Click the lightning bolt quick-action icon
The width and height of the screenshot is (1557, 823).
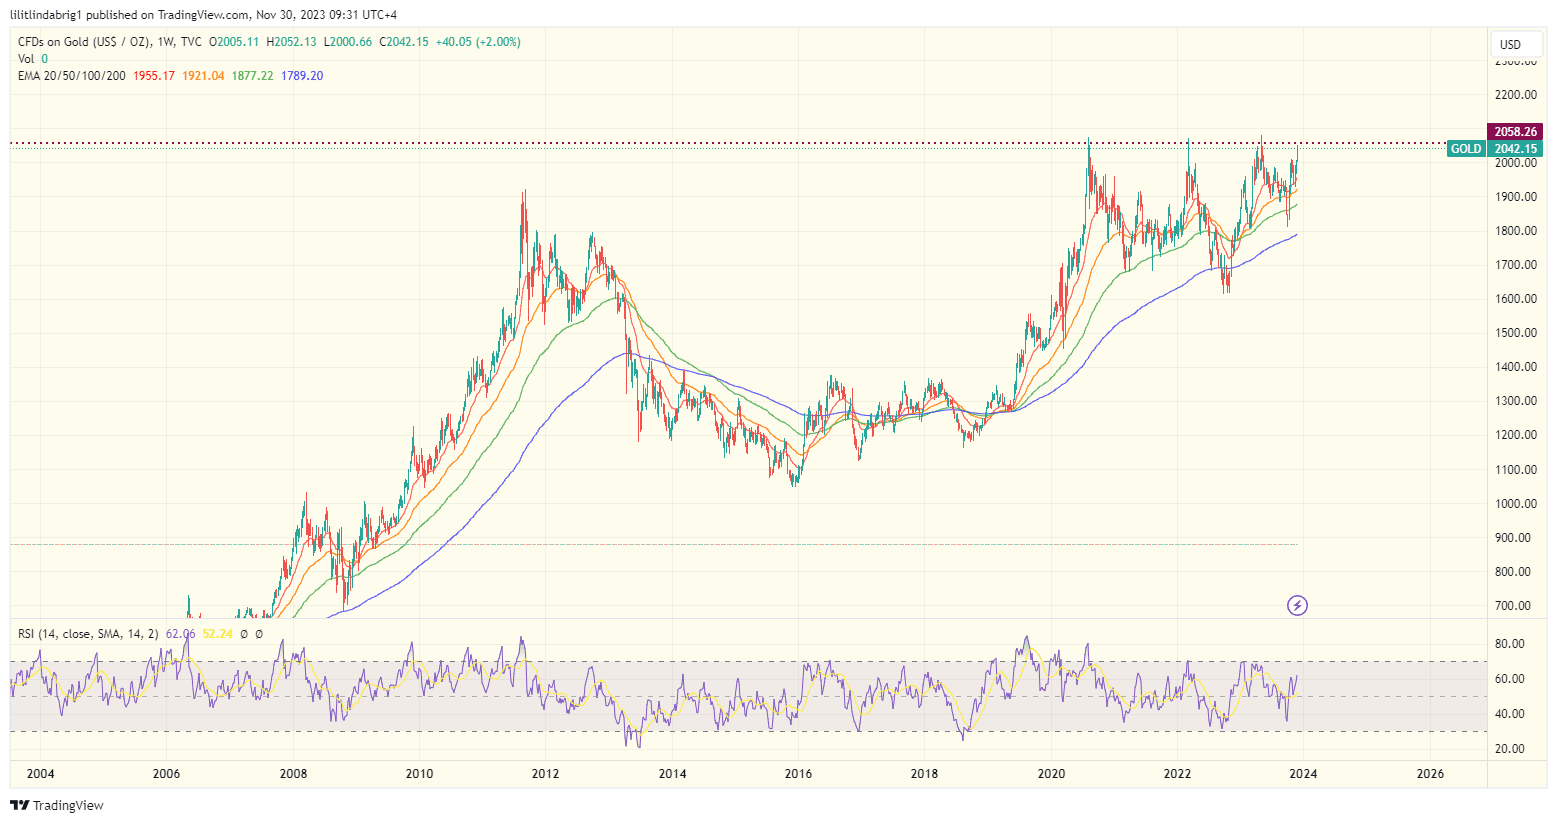click(x=1297, y=606)
